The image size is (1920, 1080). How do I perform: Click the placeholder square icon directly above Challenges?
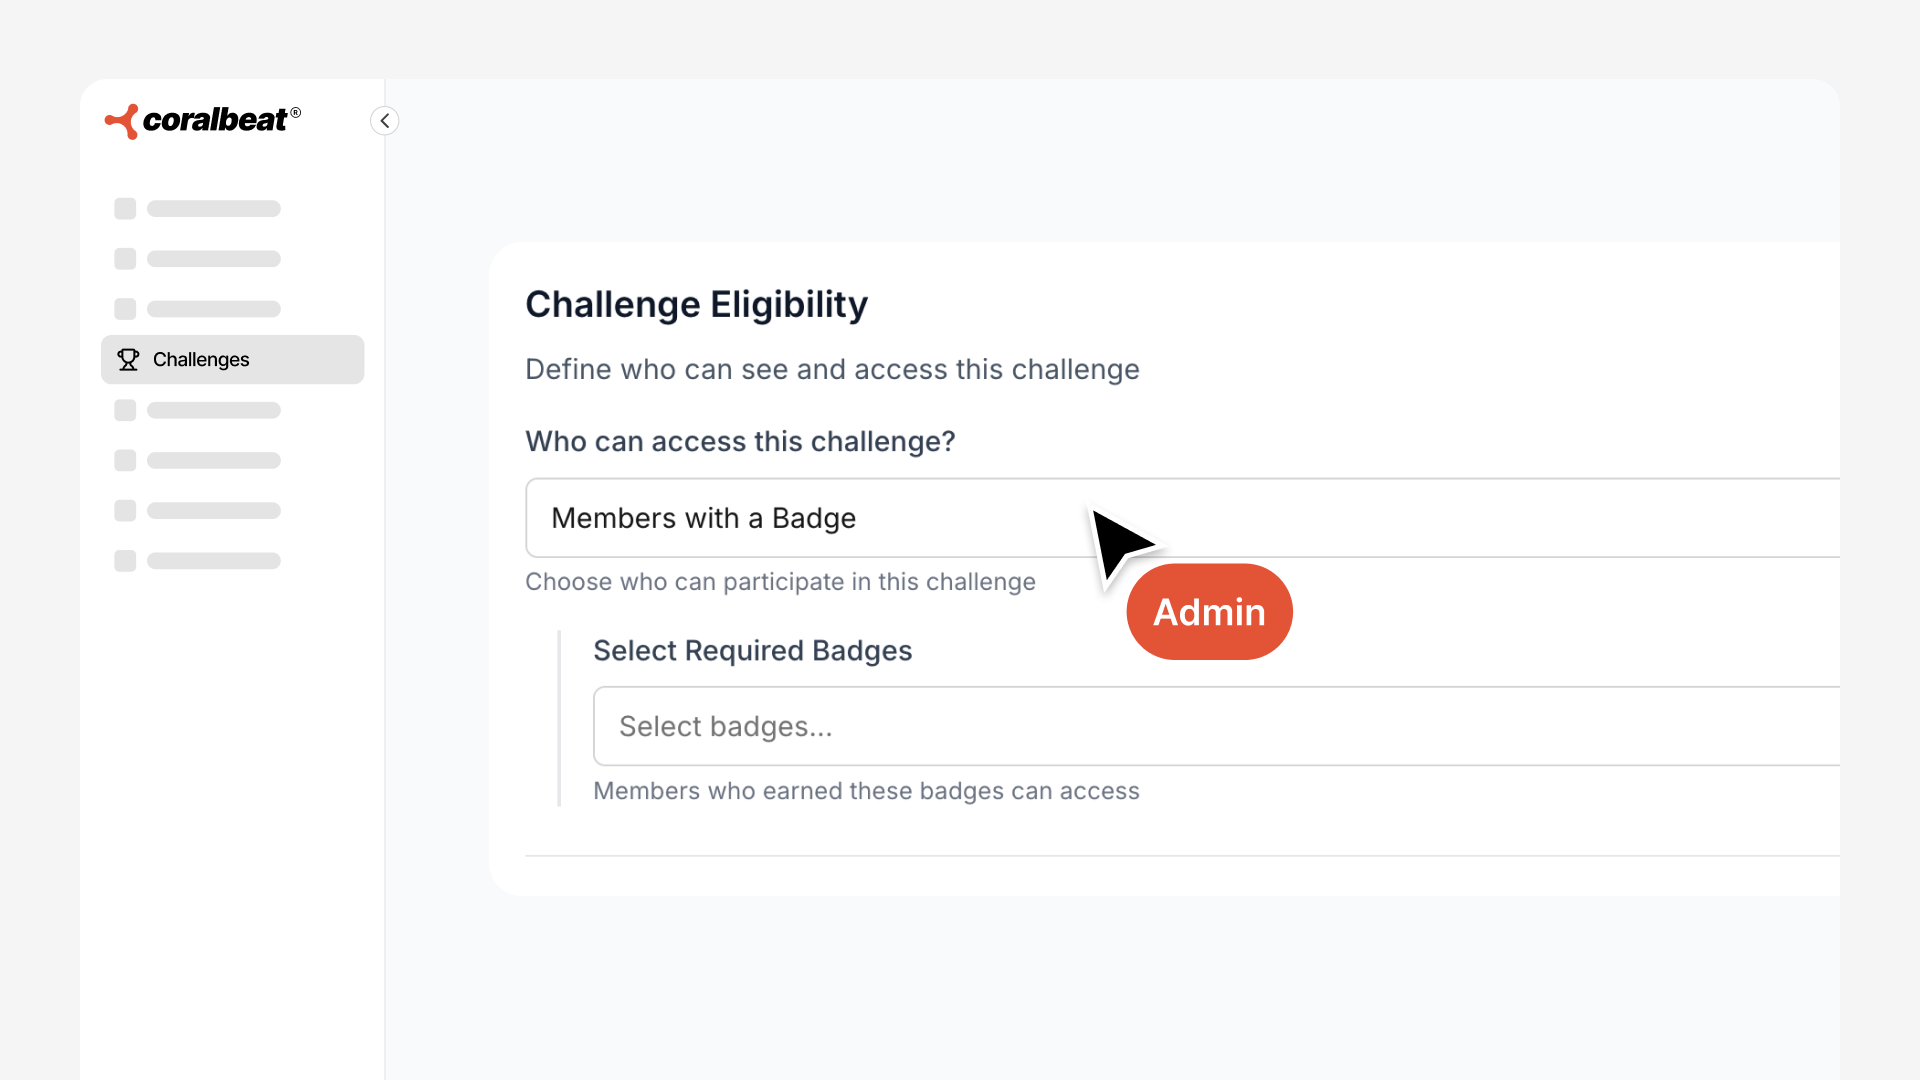[125, 309]
